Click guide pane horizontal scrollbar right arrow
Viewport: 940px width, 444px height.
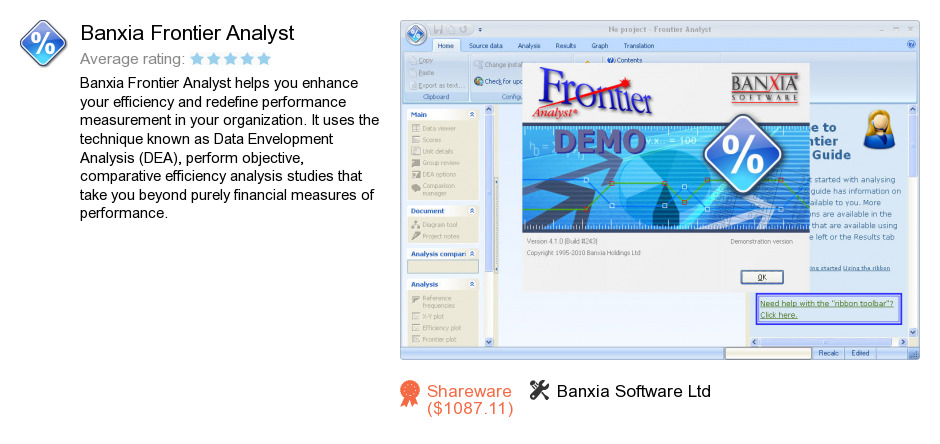pyautogui.click(x=903, y=342)
